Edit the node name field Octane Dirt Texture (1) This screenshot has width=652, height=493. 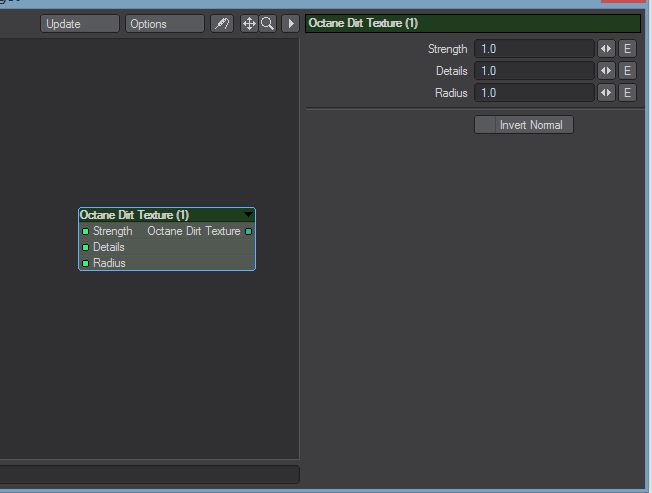point(473,23)
